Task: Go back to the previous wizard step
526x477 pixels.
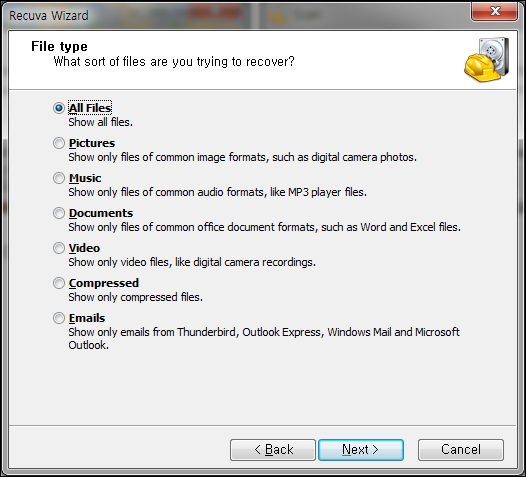Action: [273, 450]
